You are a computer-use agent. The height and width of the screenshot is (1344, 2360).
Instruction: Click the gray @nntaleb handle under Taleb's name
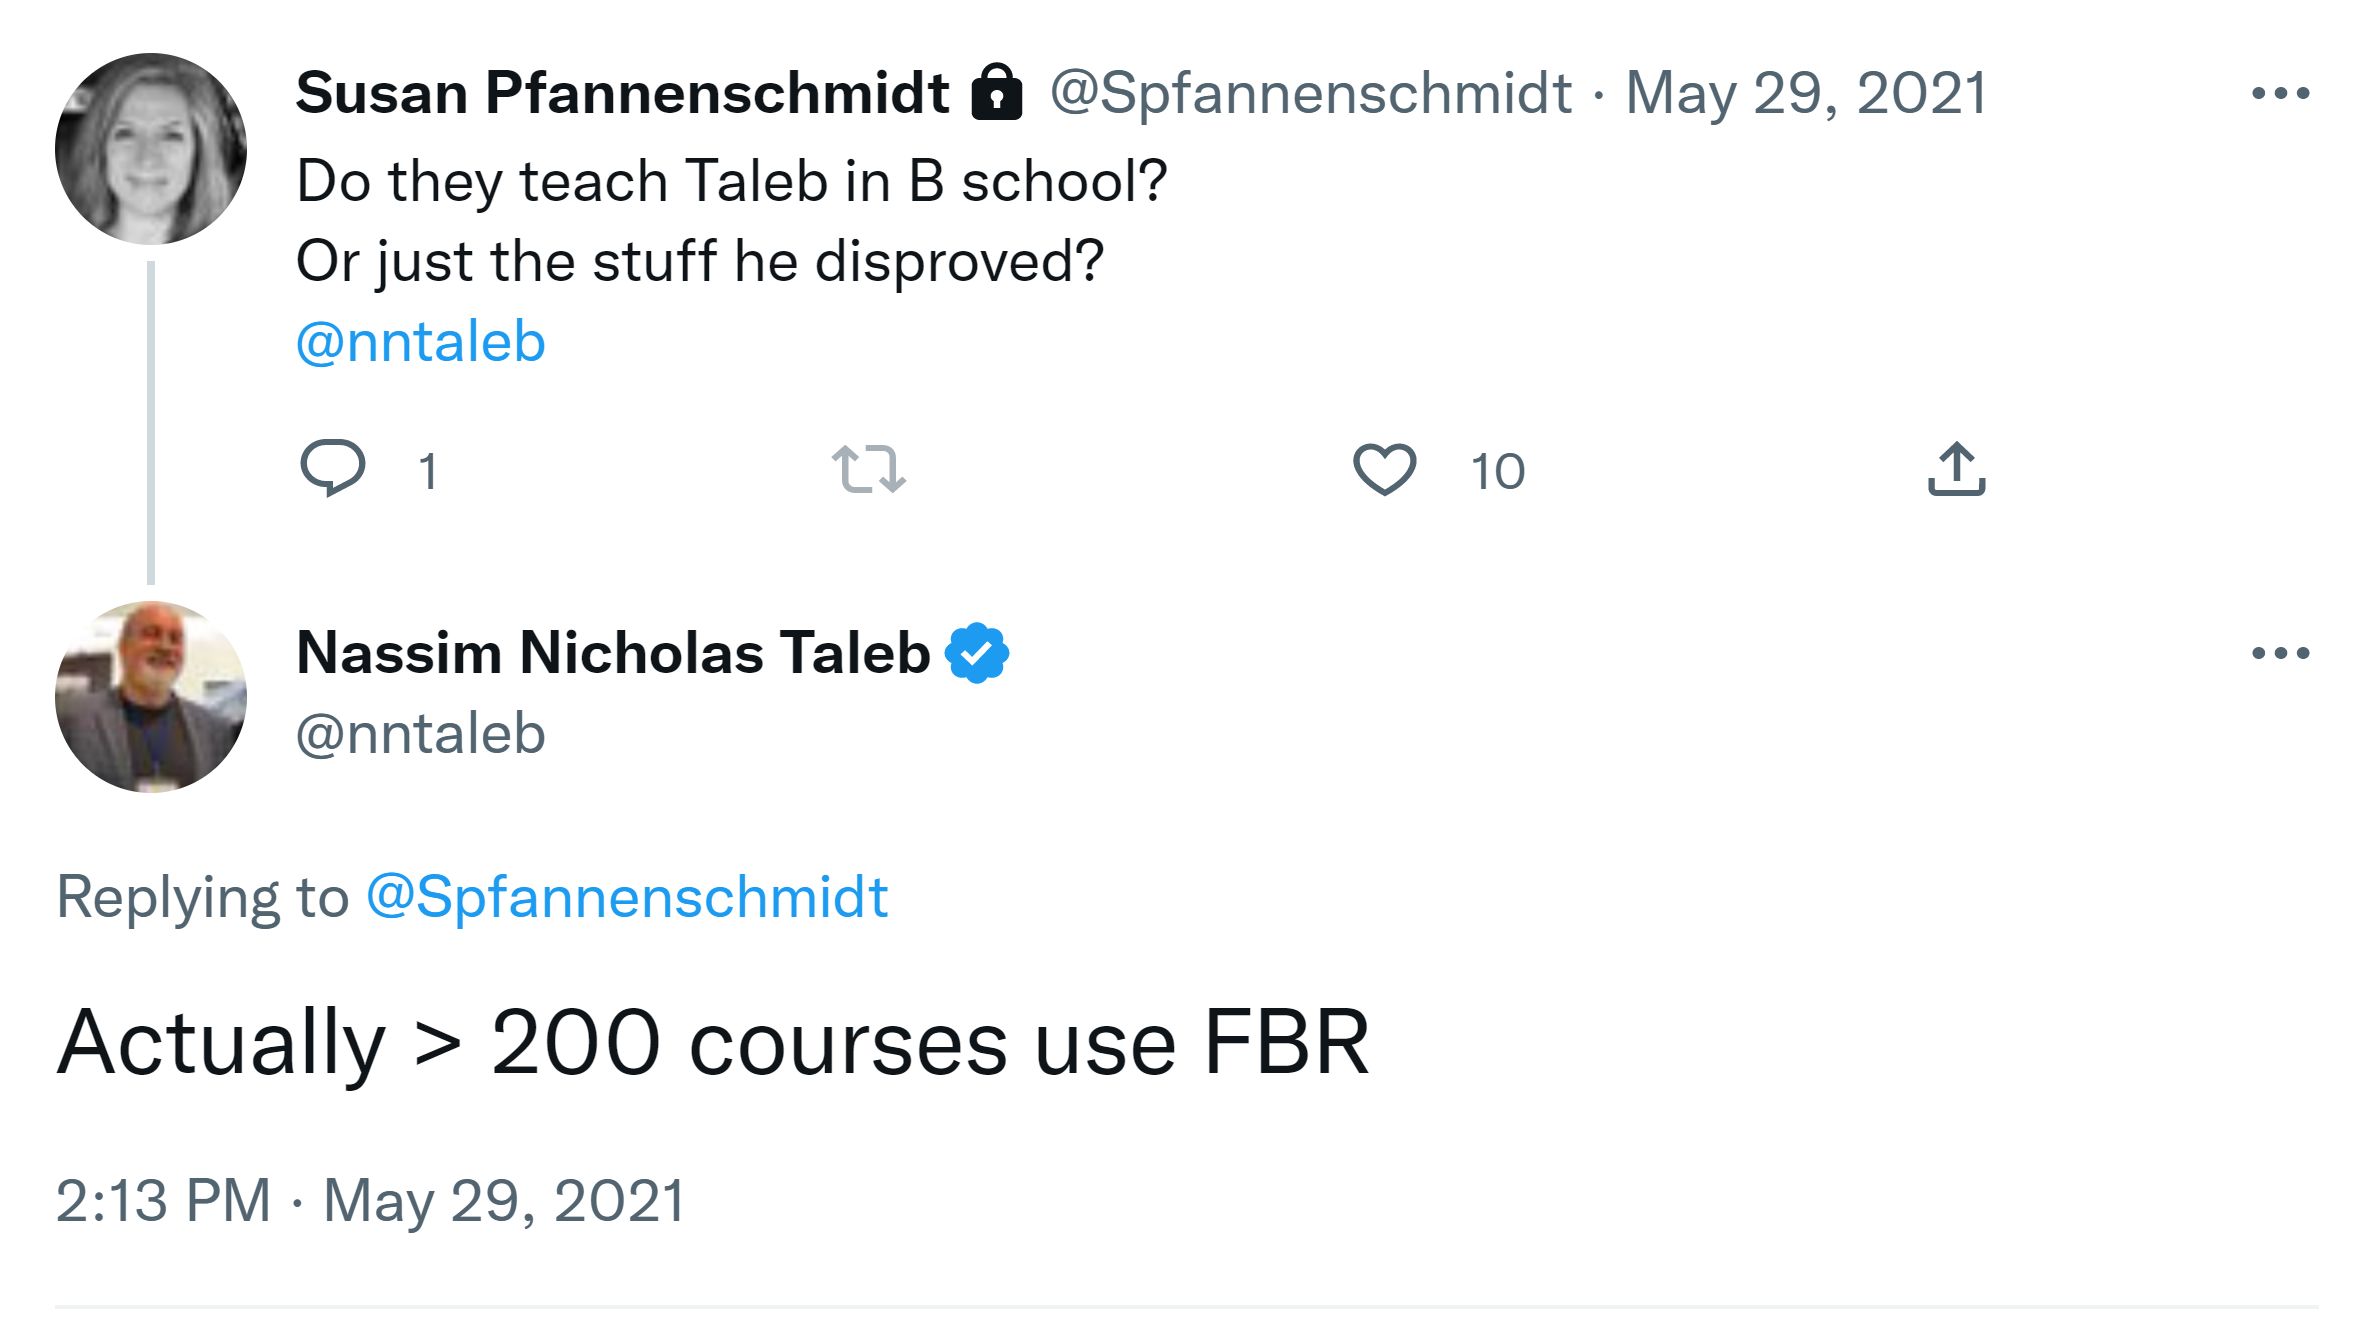coord(421,734)
